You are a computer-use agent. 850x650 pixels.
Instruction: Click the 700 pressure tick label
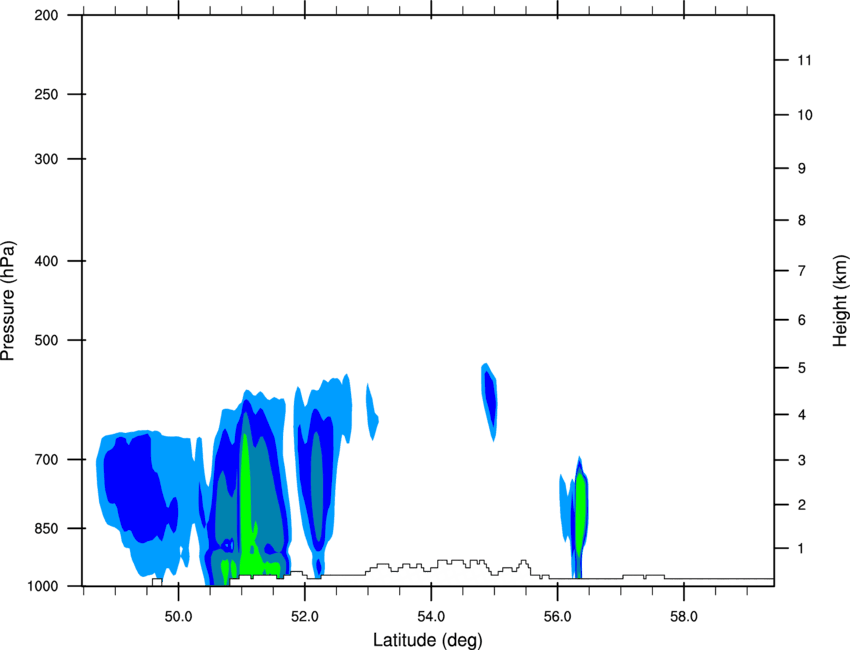point(46,459)
